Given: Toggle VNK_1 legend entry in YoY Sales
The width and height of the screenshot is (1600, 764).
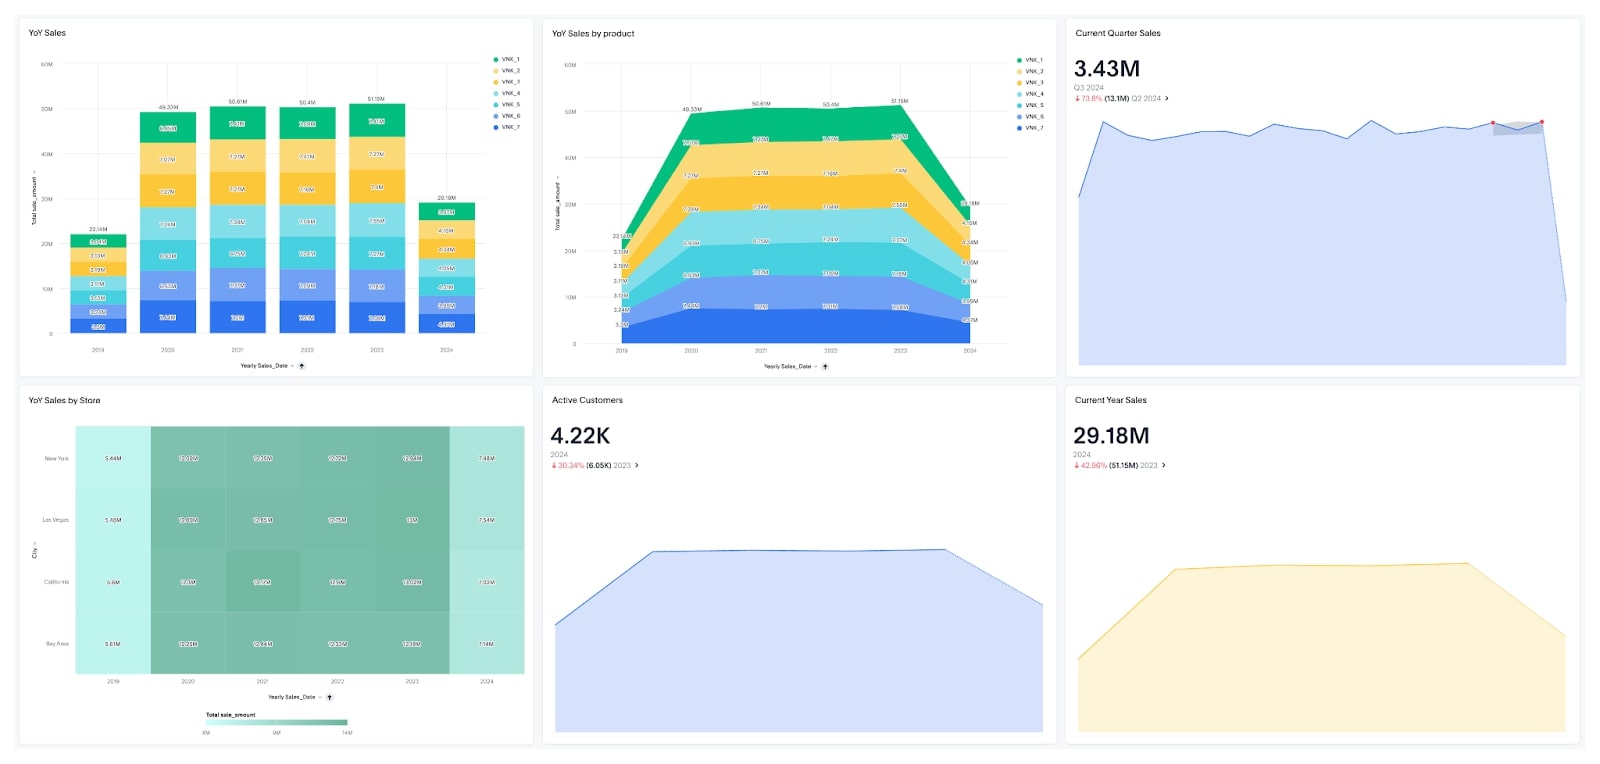Looking at the screenshot, I should pos(506,60).
